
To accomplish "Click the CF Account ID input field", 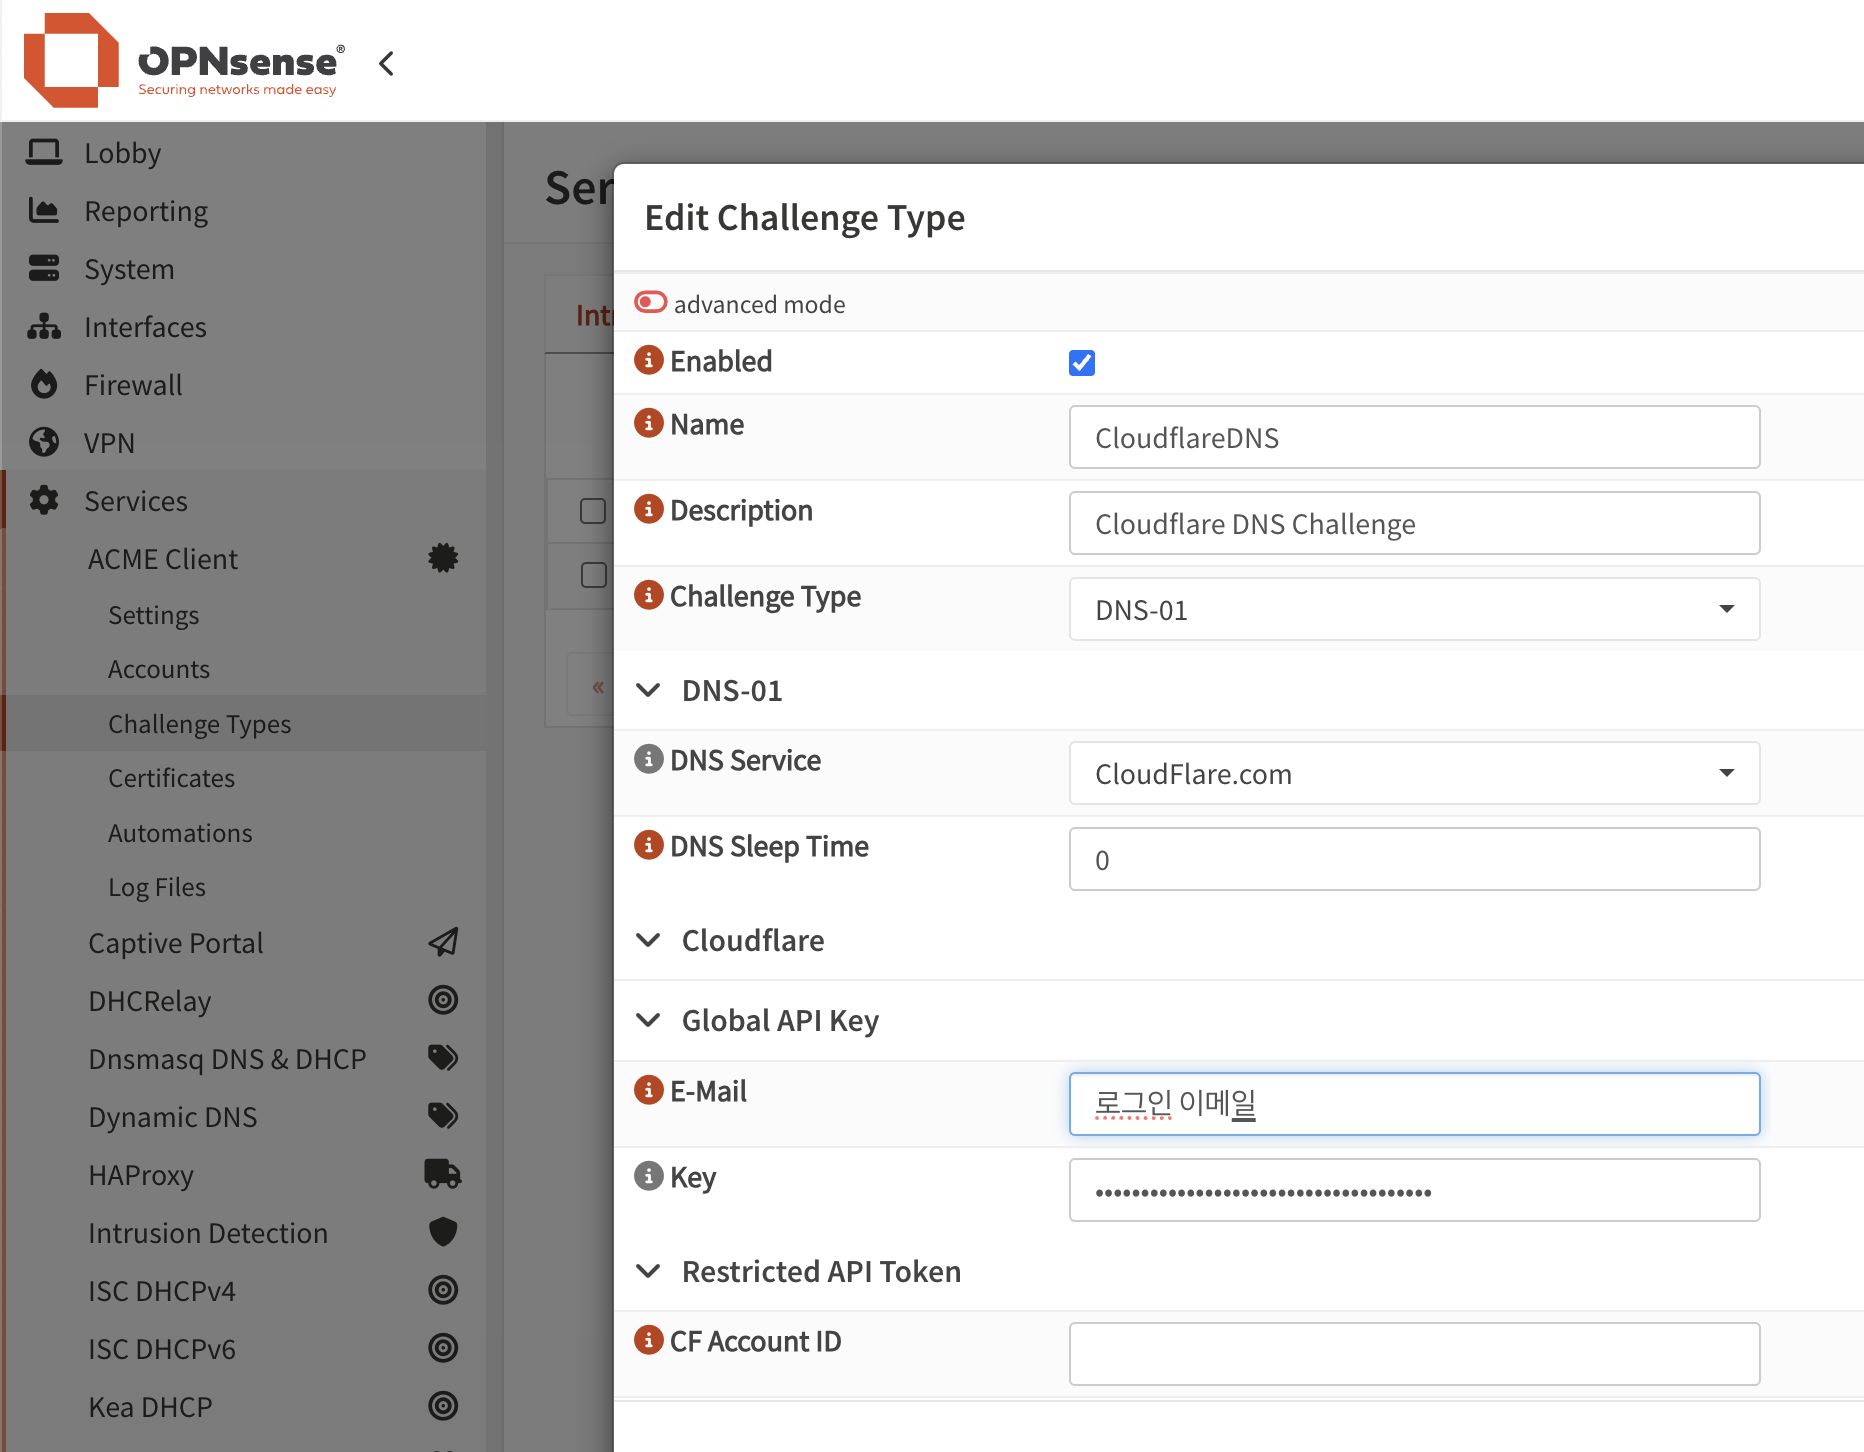I will (1413, 1354).
